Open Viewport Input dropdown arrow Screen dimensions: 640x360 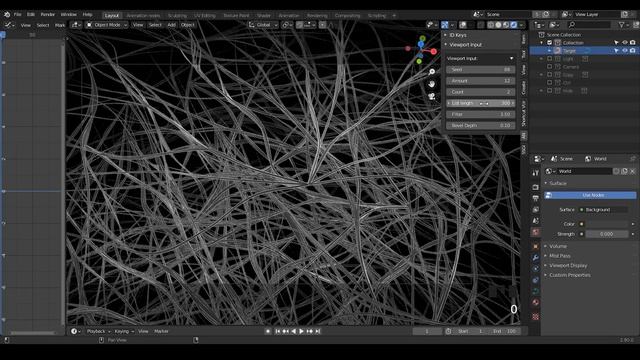click(511, 58)
